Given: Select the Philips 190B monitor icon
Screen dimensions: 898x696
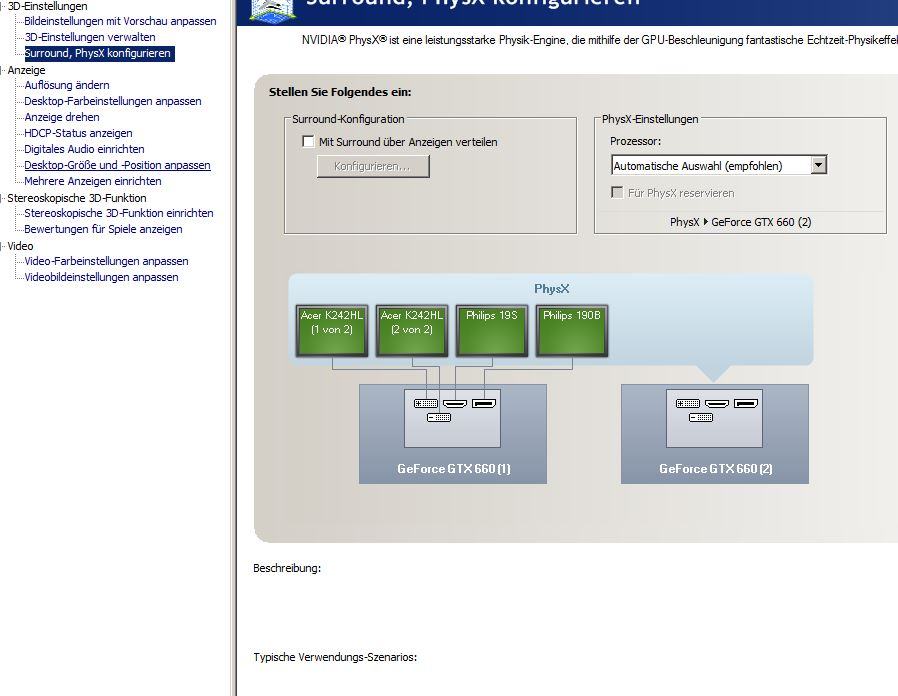Looking at the screenshot, I should point(572,331).
